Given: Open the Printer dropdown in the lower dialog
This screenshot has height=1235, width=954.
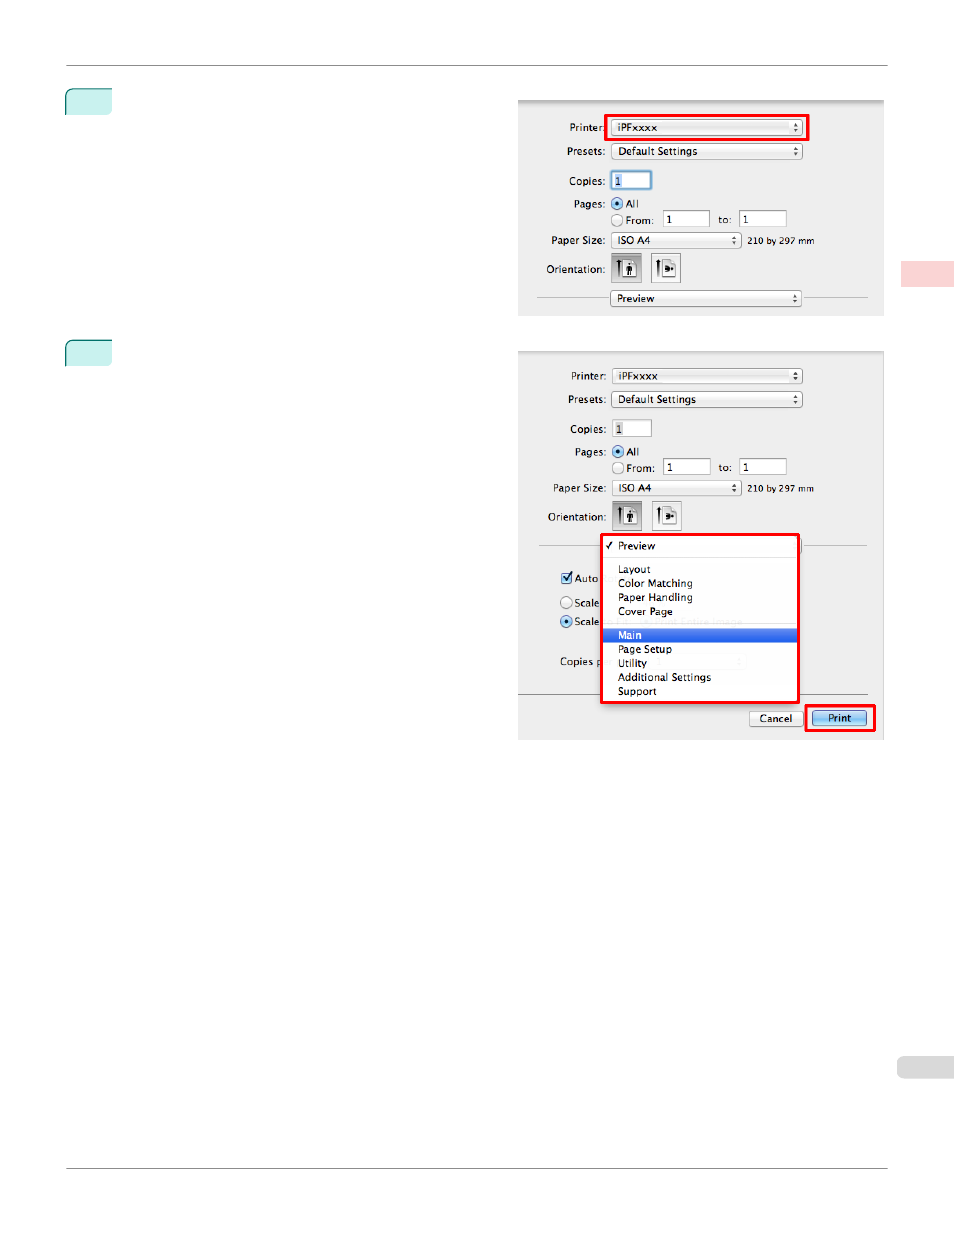Looking at the screenshot, I should [707, 376].
